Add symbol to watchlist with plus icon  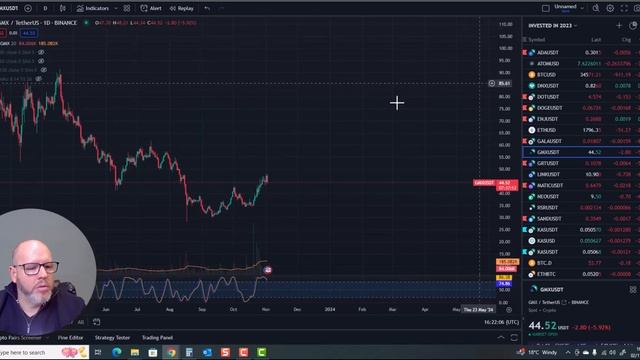point(619,26)
